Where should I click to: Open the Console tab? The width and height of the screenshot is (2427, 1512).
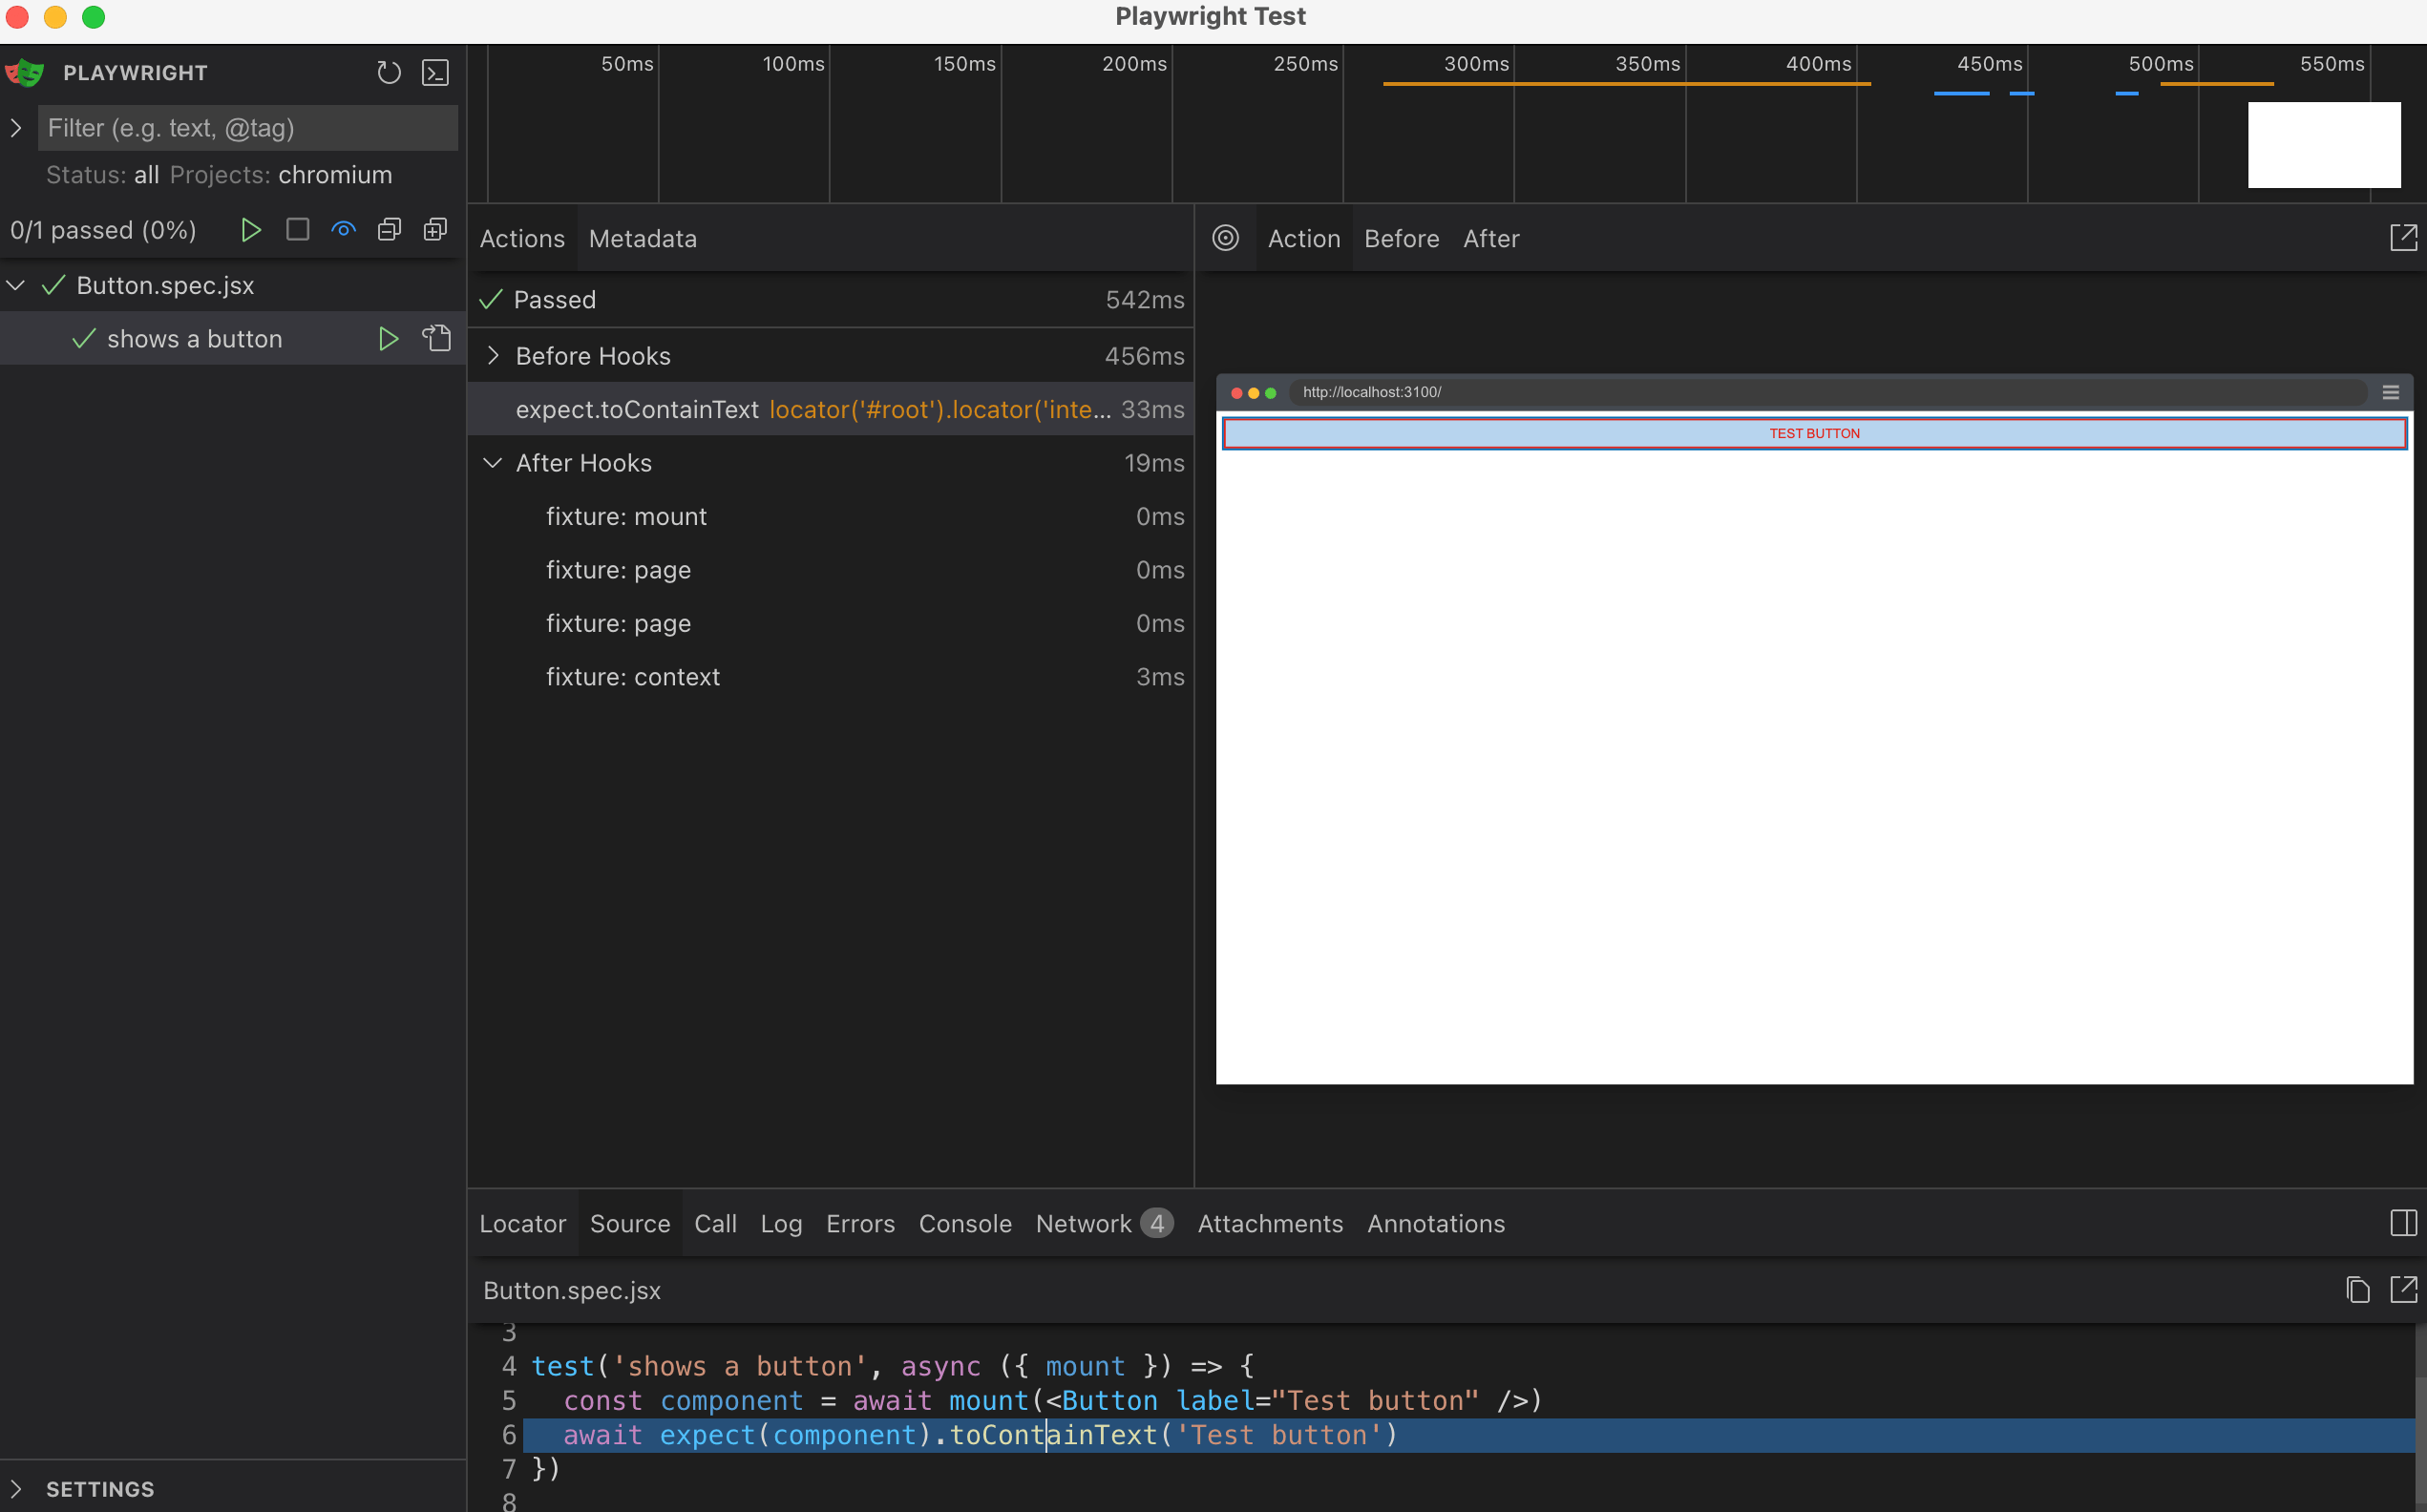pyautogui.click(x=965, y=1223)
